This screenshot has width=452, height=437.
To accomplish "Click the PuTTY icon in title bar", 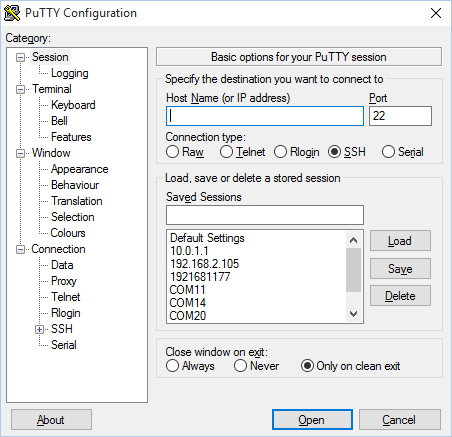I will pyautogui.click(x=12, y=13).
